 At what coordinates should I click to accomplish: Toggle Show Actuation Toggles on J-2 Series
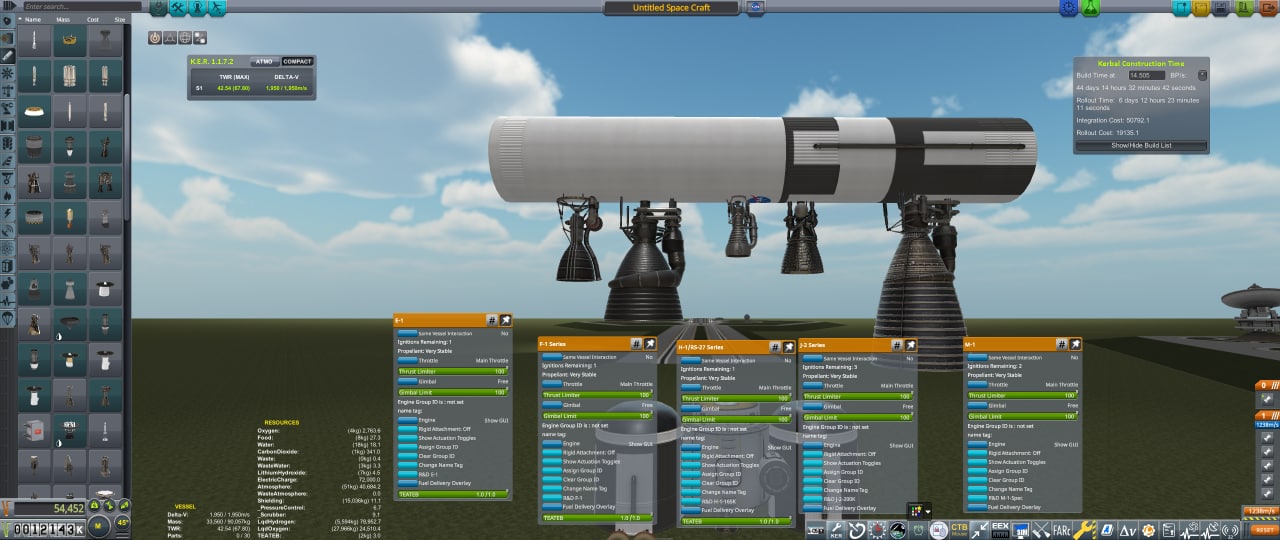(812, 463)
